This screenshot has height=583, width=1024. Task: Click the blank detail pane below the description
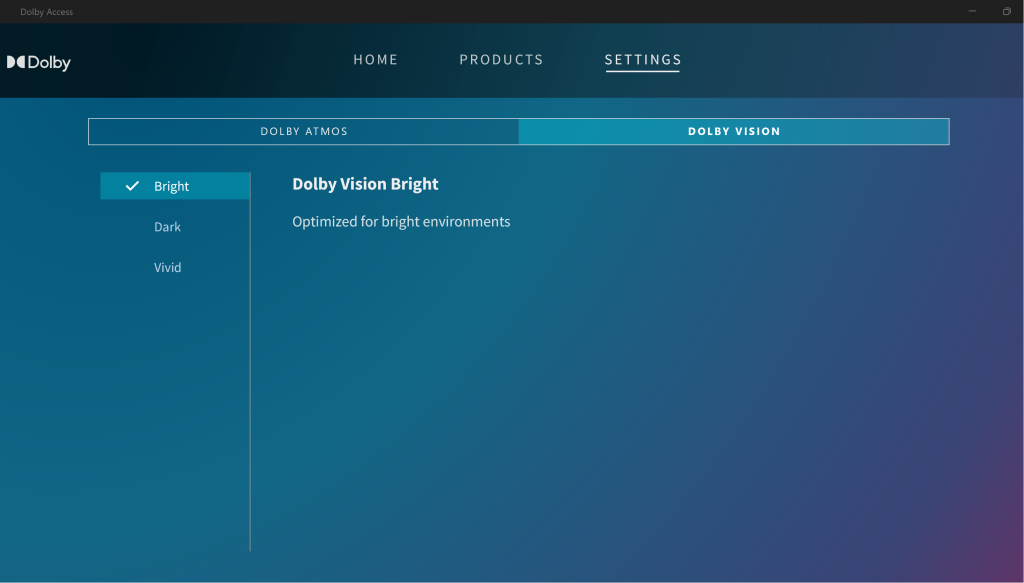coord(600,400)
